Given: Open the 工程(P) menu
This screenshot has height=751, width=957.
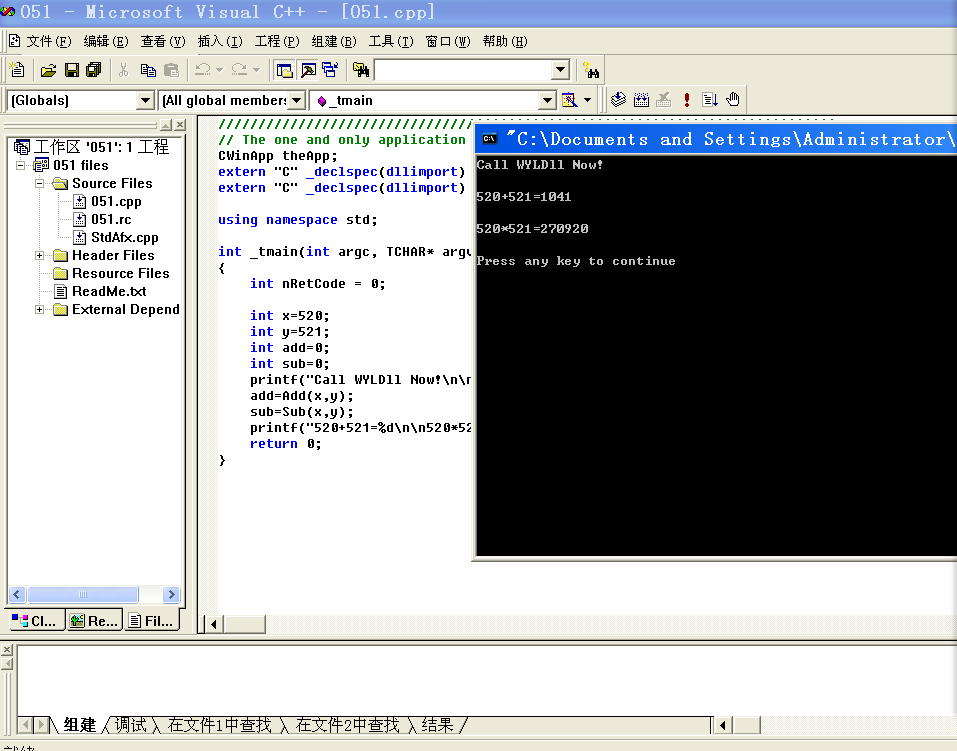Looking at the screenshot, I should coord(277,42).
